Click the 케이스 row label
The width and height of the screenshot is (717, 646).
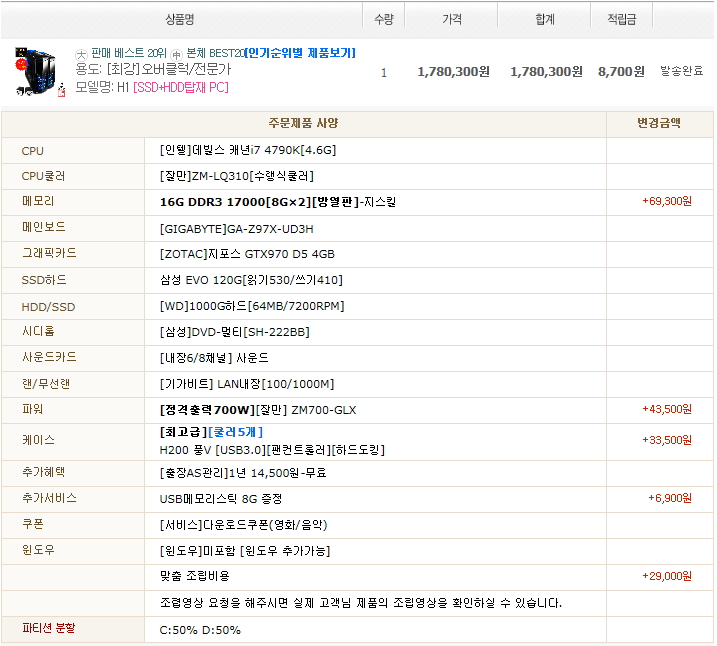tap(38, 440)
